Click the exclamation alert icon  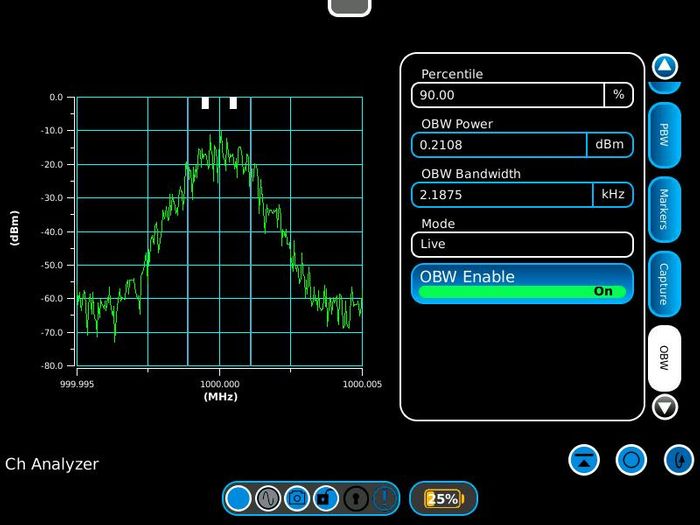click(385, 498)
